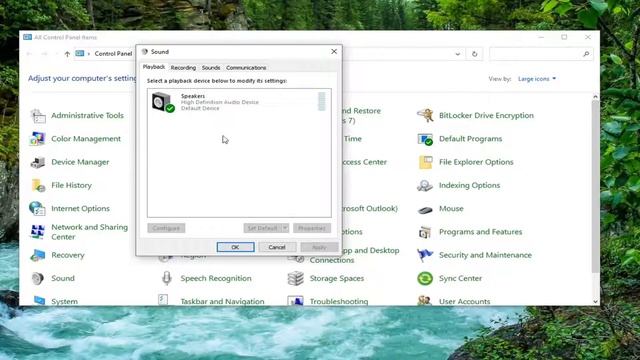640x360 pixels.
Task: Open Storage Spaces icon
Action: pyautogui.click(x=296, y=278)
